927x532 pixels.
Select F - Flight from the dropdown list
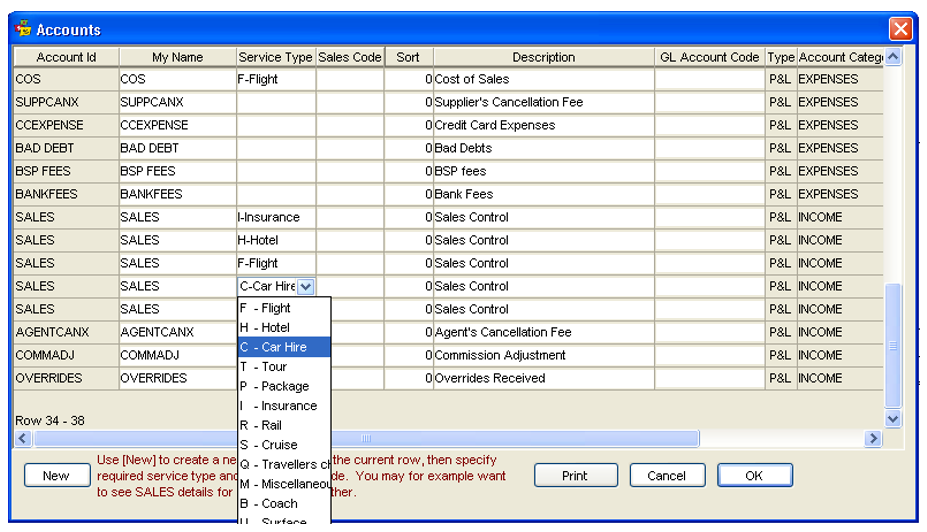pos(284,308)
